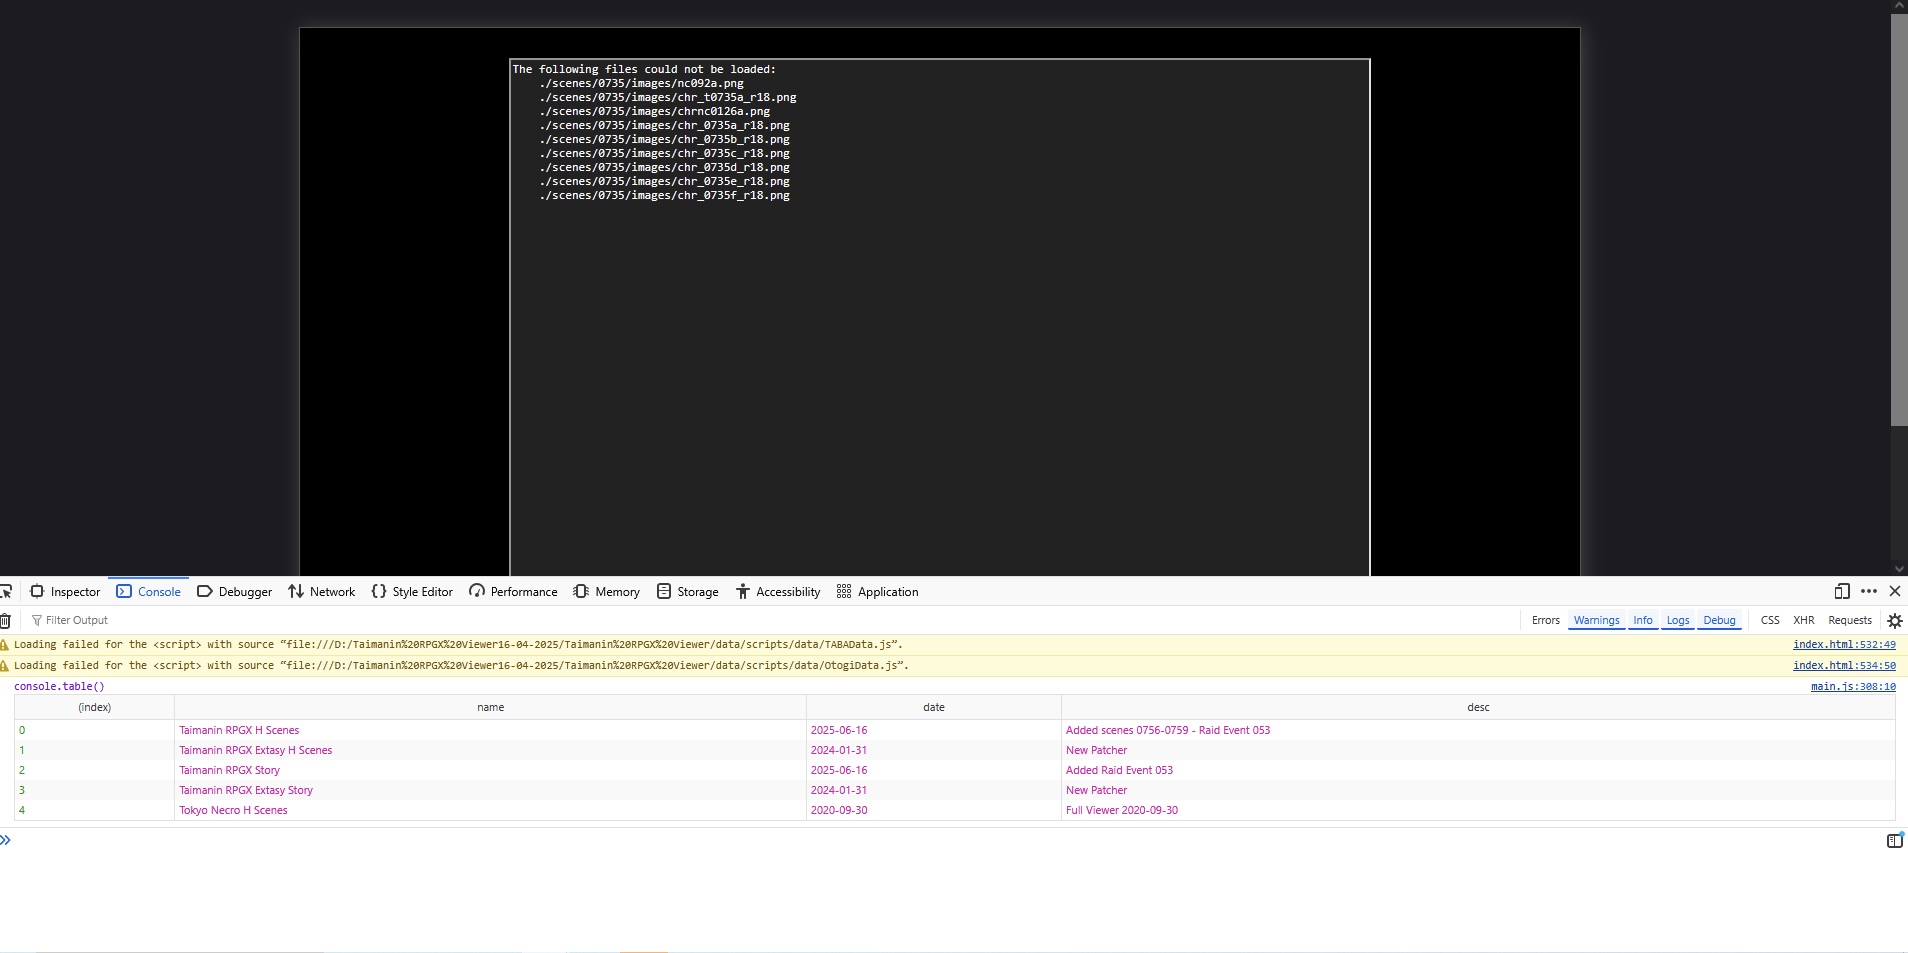Toggle the Errors filter

point(1545,620)
